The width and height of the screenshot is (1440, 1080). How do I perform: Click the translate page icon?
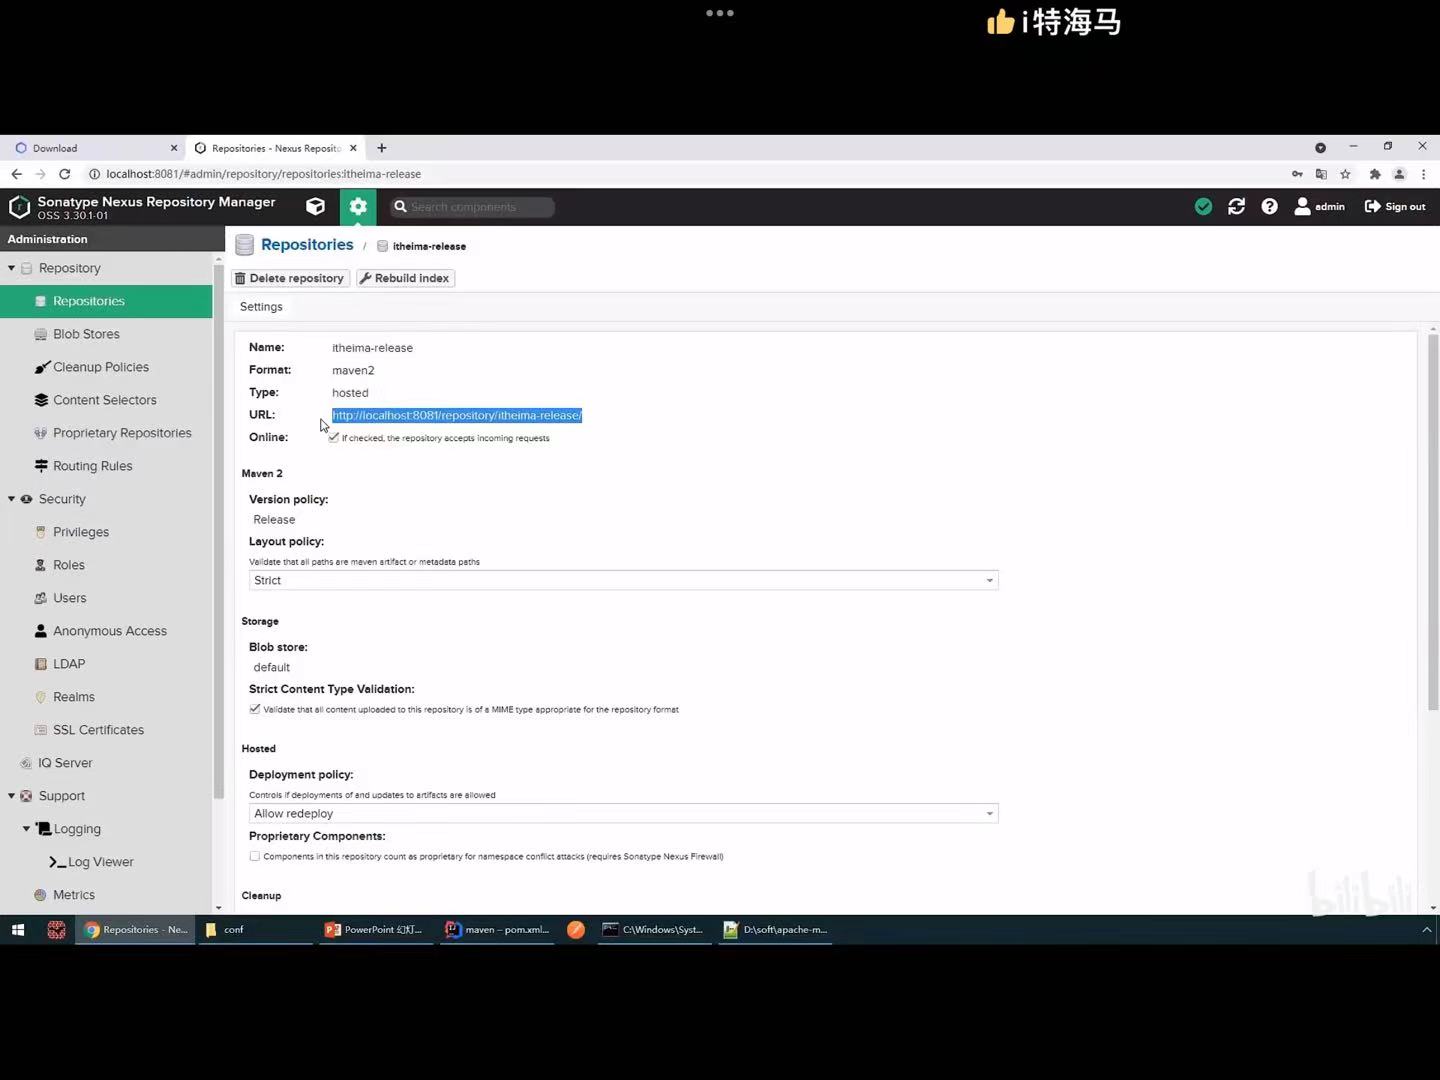[1321, 174]
